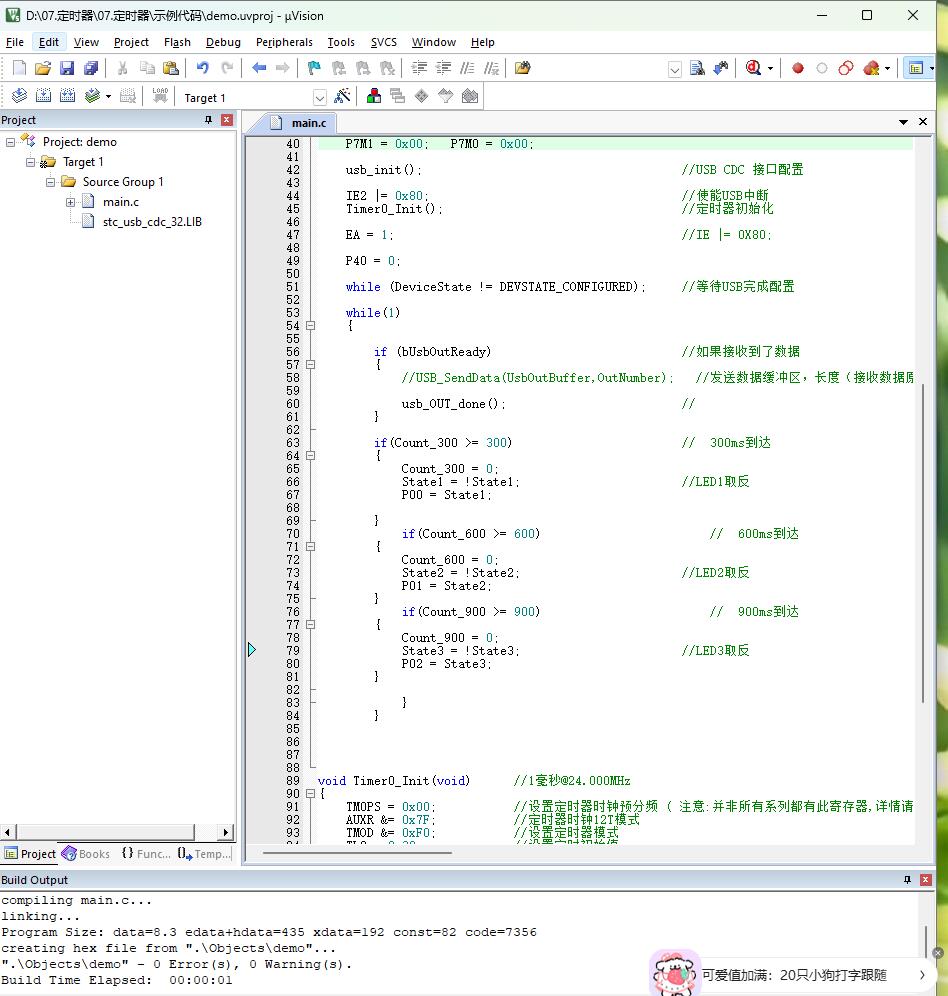
Task: Close the Build Output panel with the red X
Action: tap(926, 879)
